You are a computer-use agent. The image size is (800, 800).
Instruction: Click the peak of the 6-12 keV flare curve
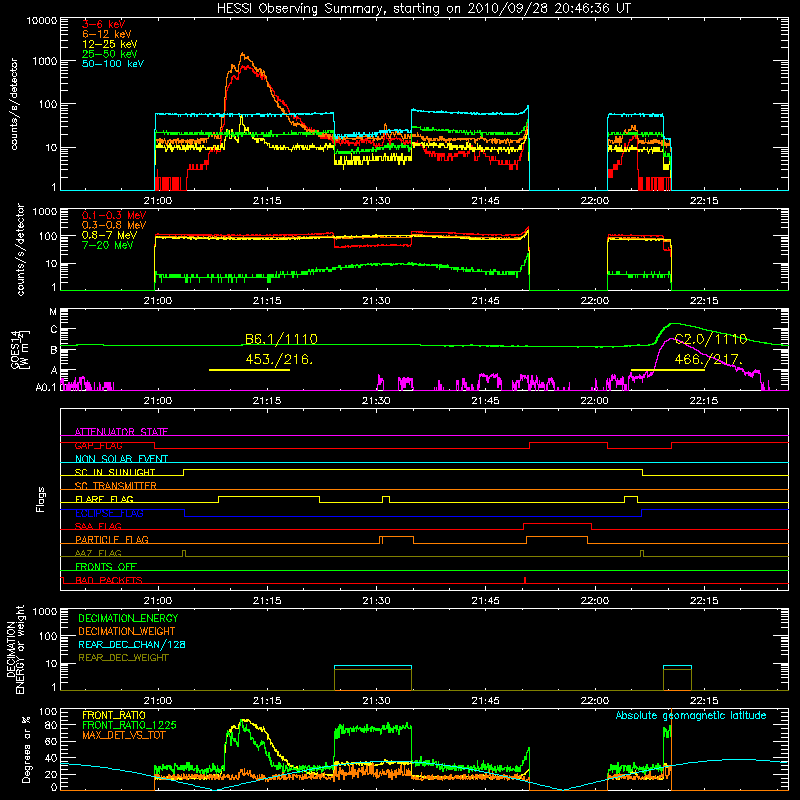[243, 54]
